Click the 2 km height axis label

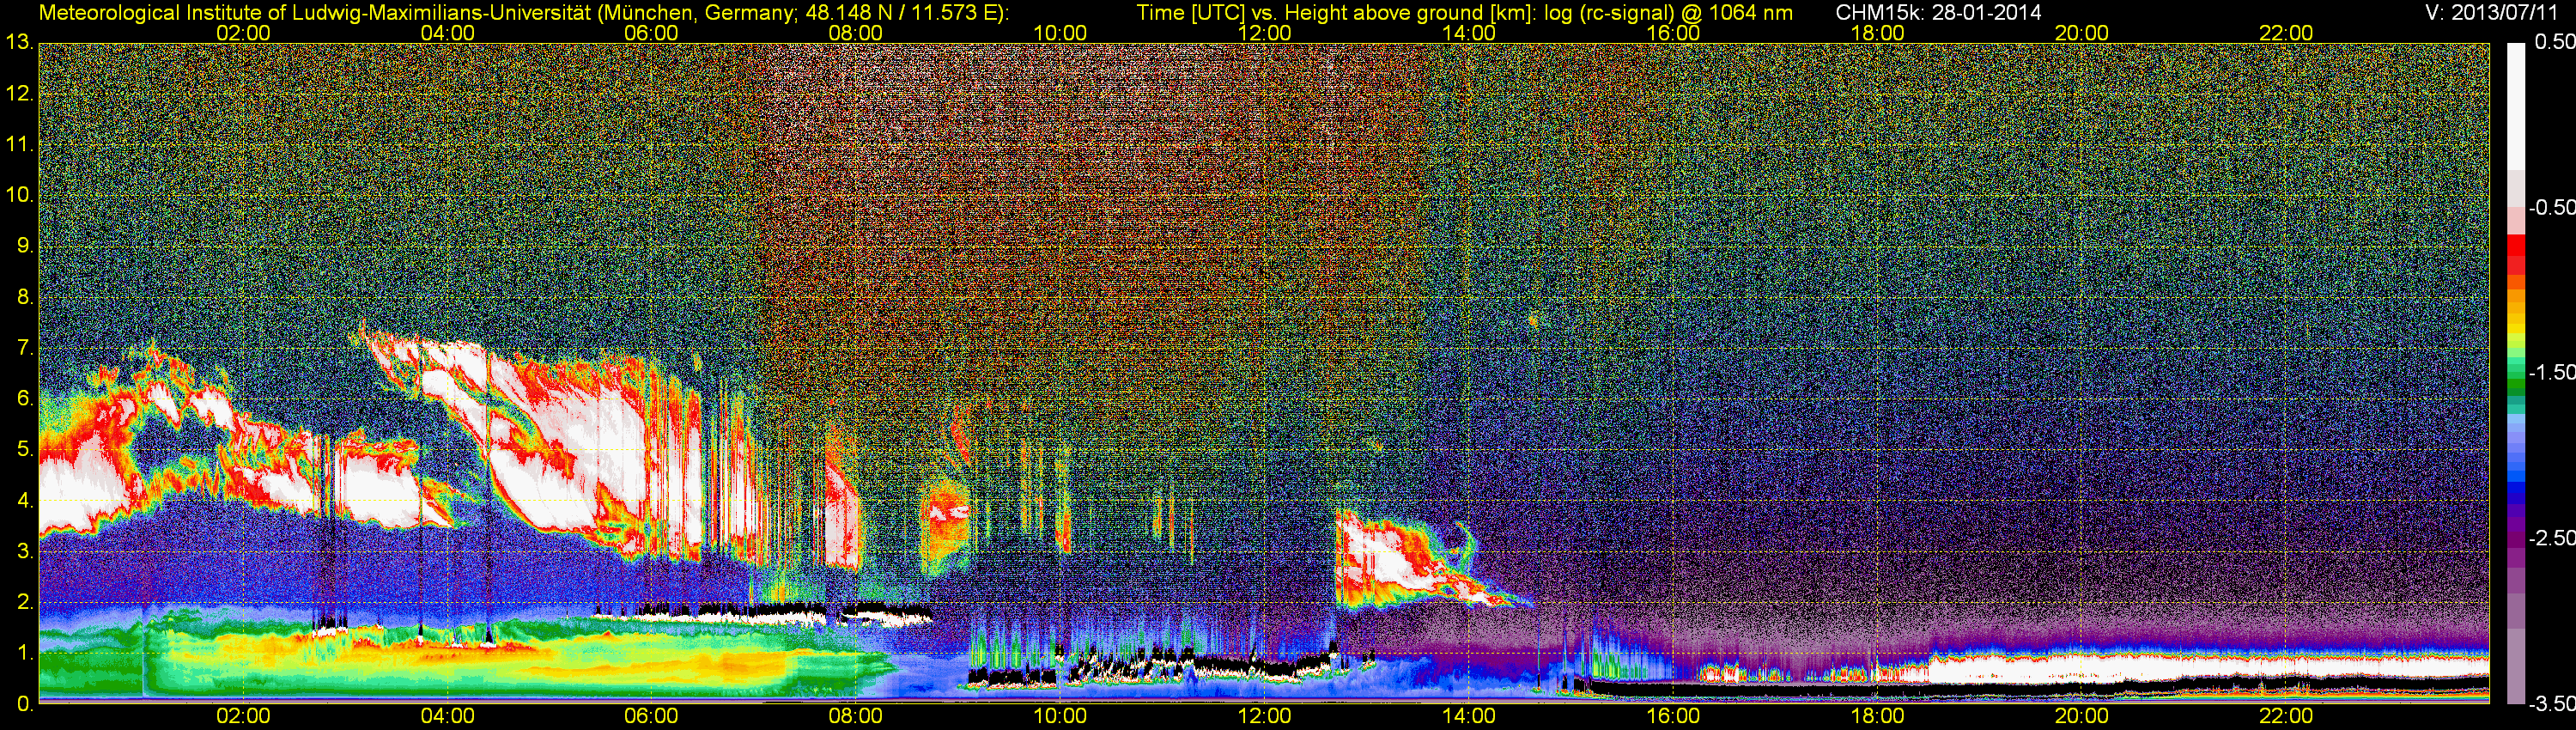(25, 603)
